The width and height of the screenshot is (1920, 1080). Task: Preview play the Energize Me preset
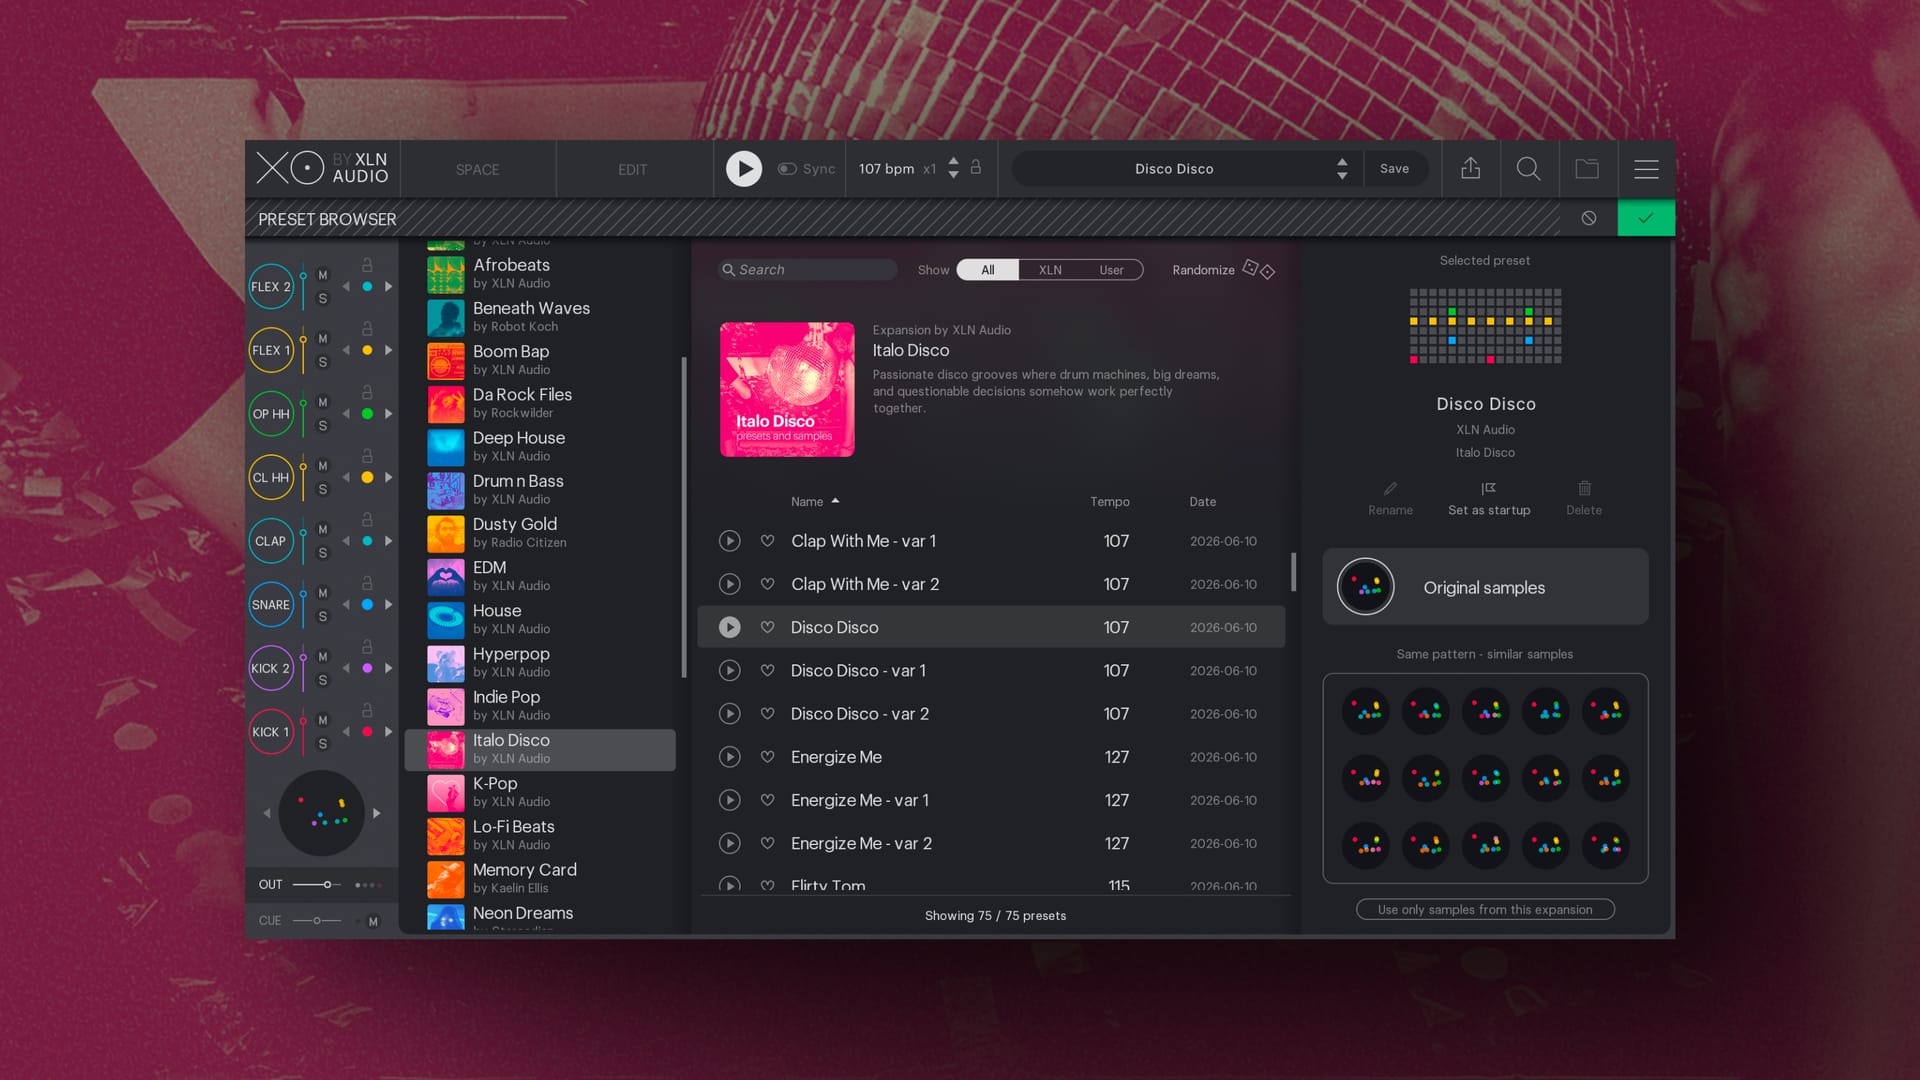(730, 757)
